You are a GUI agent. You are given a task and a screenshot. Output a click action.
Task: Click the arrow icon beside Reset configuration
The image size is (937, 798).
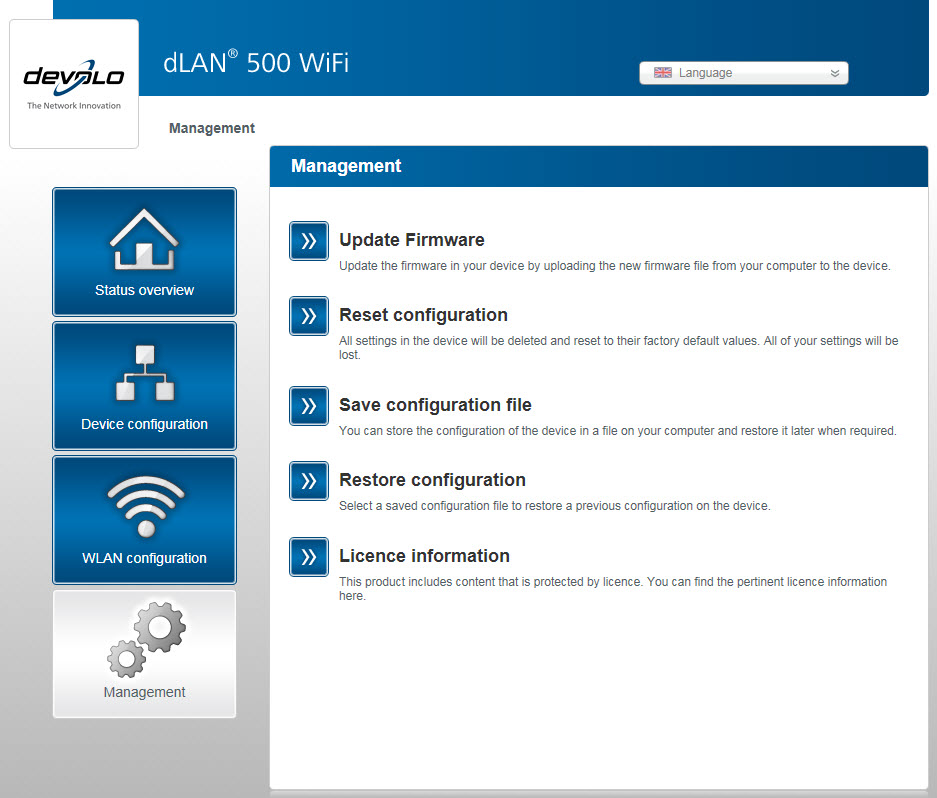[309, 316]
